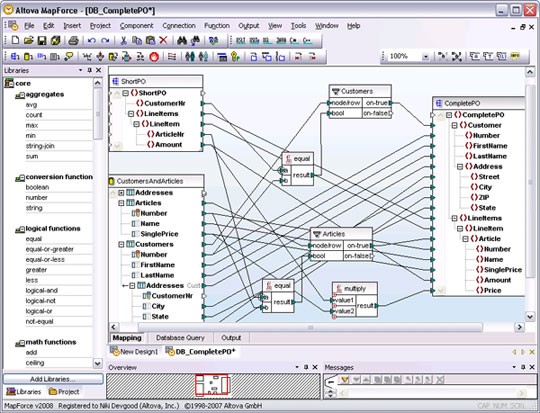Expand the first Addresses table in CustomersAndArticles
The width and height of the screenshot is (540, 413).
121,193
